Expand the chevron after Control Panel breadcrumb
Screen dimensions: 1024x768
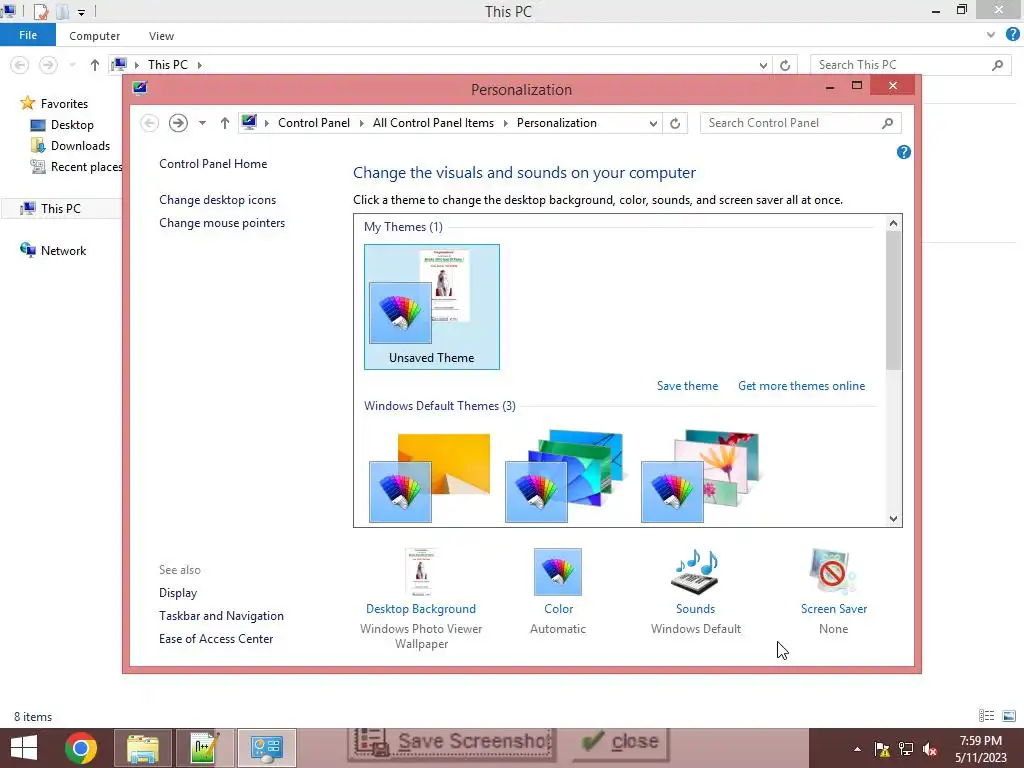(361, 123)
